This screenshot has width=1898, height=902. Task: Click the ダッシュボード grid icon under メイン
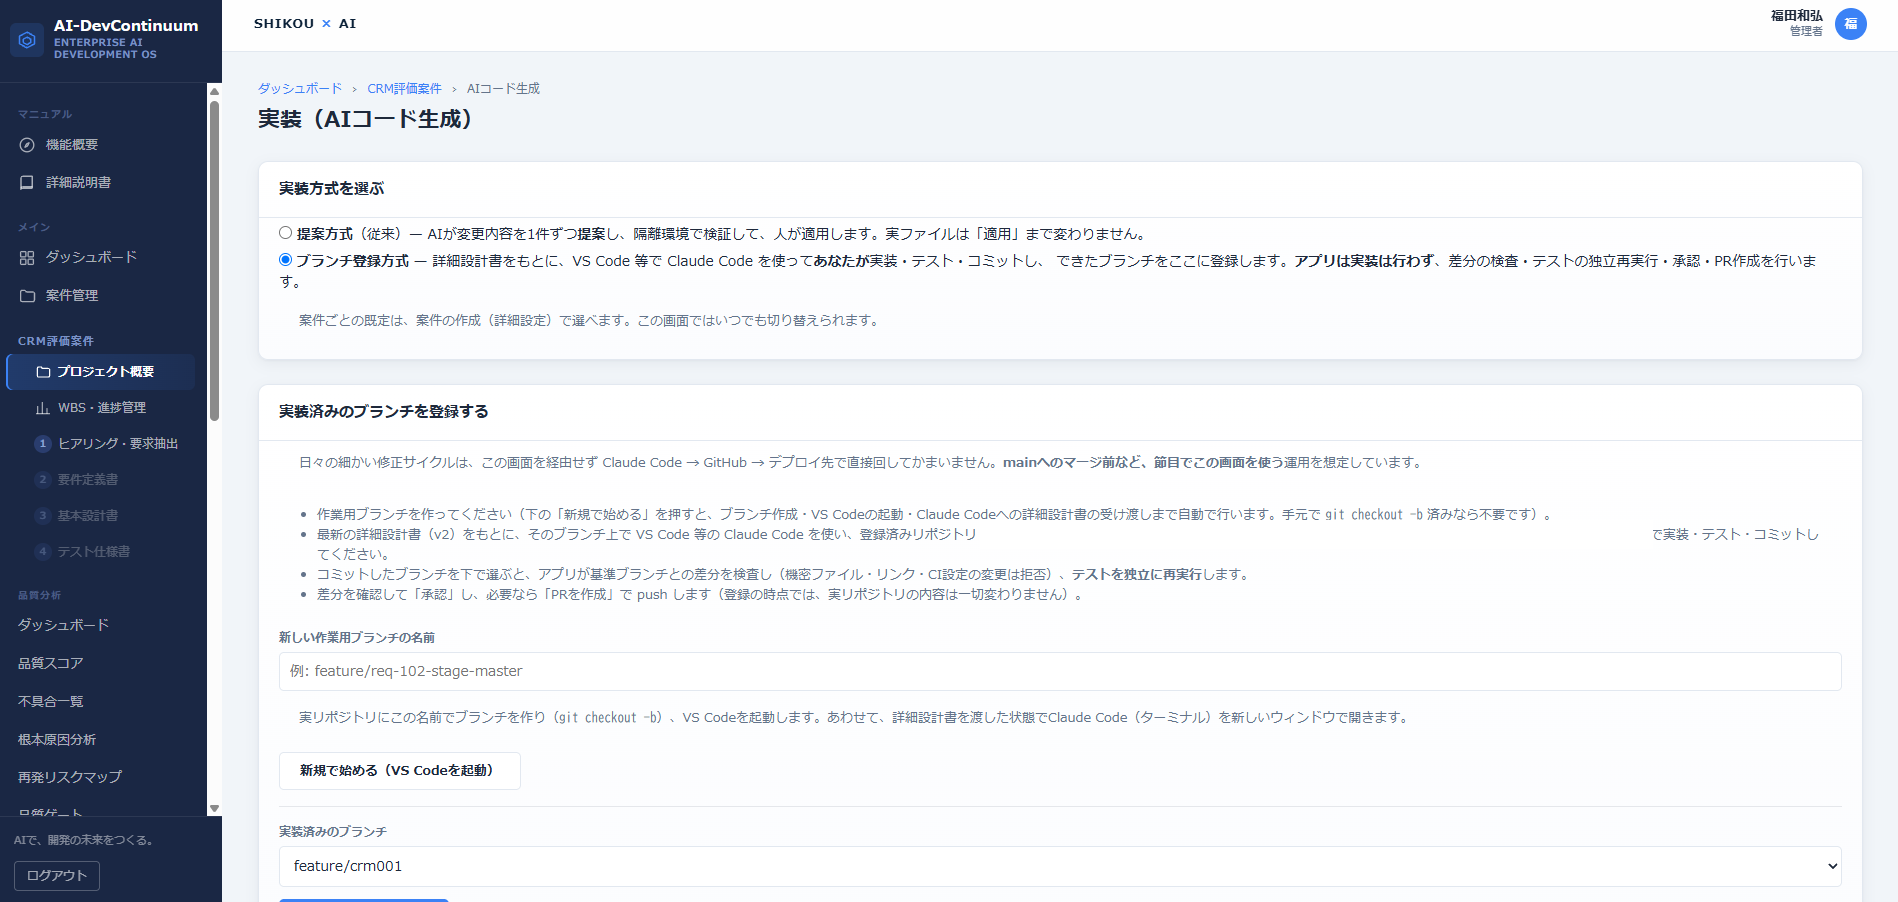pyautogui.click(x=27, y=258)
